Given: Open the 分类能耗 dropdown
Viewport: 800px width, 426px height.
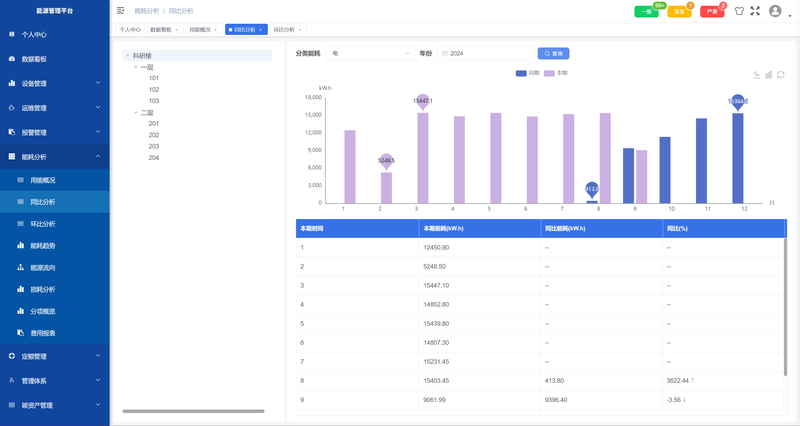Looking at the screenshot, I should tap(370, 54).
